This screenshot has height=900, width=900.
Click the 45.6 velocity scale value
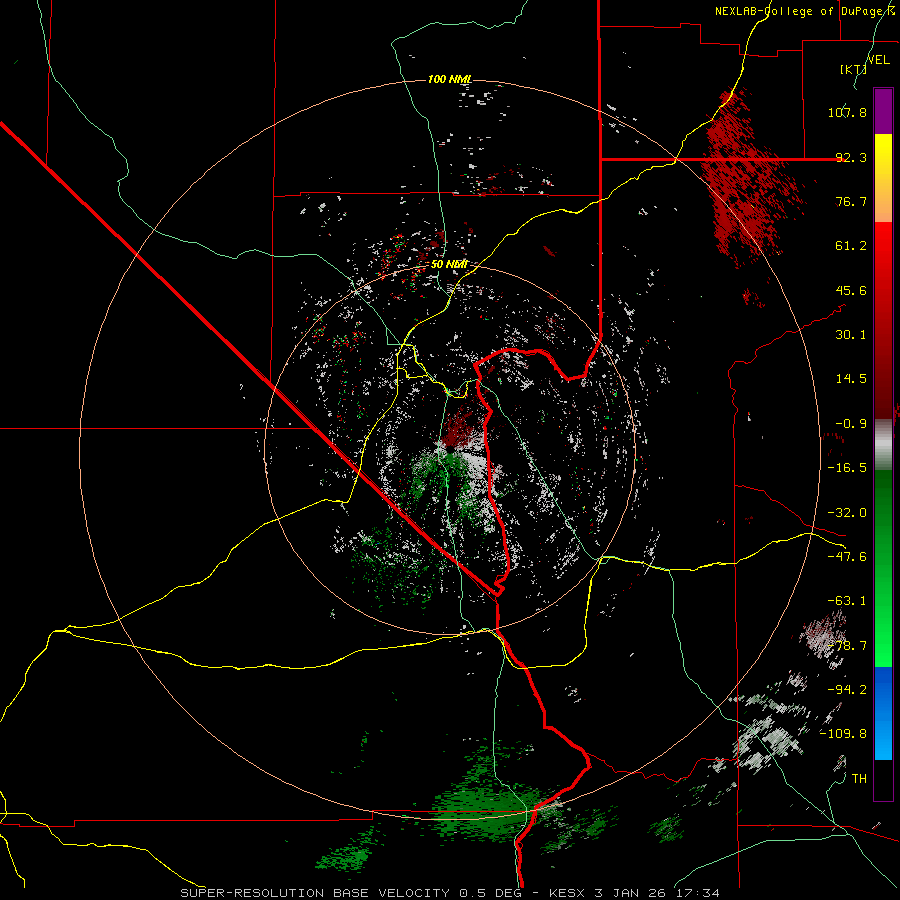click(x=851, y=290)
